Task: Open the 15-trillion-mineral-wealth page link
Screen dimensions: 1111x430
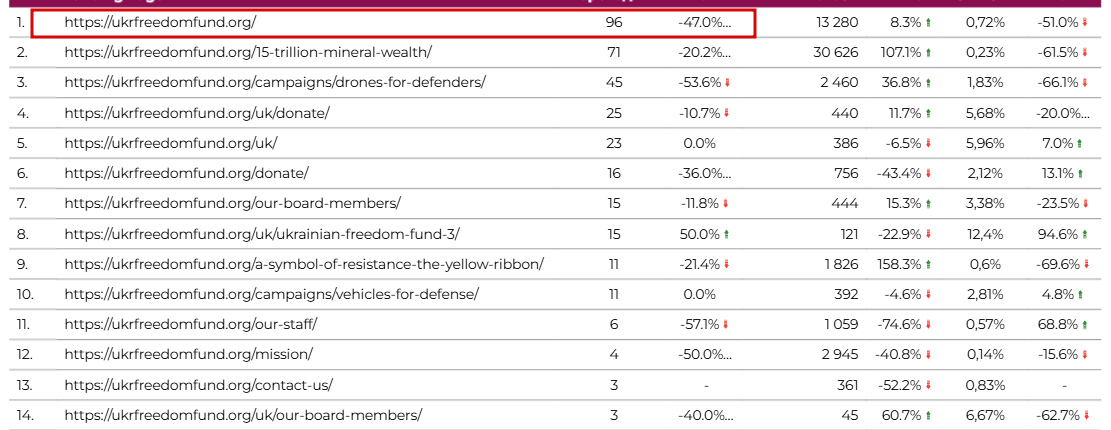Action: (x=248, y=52)
